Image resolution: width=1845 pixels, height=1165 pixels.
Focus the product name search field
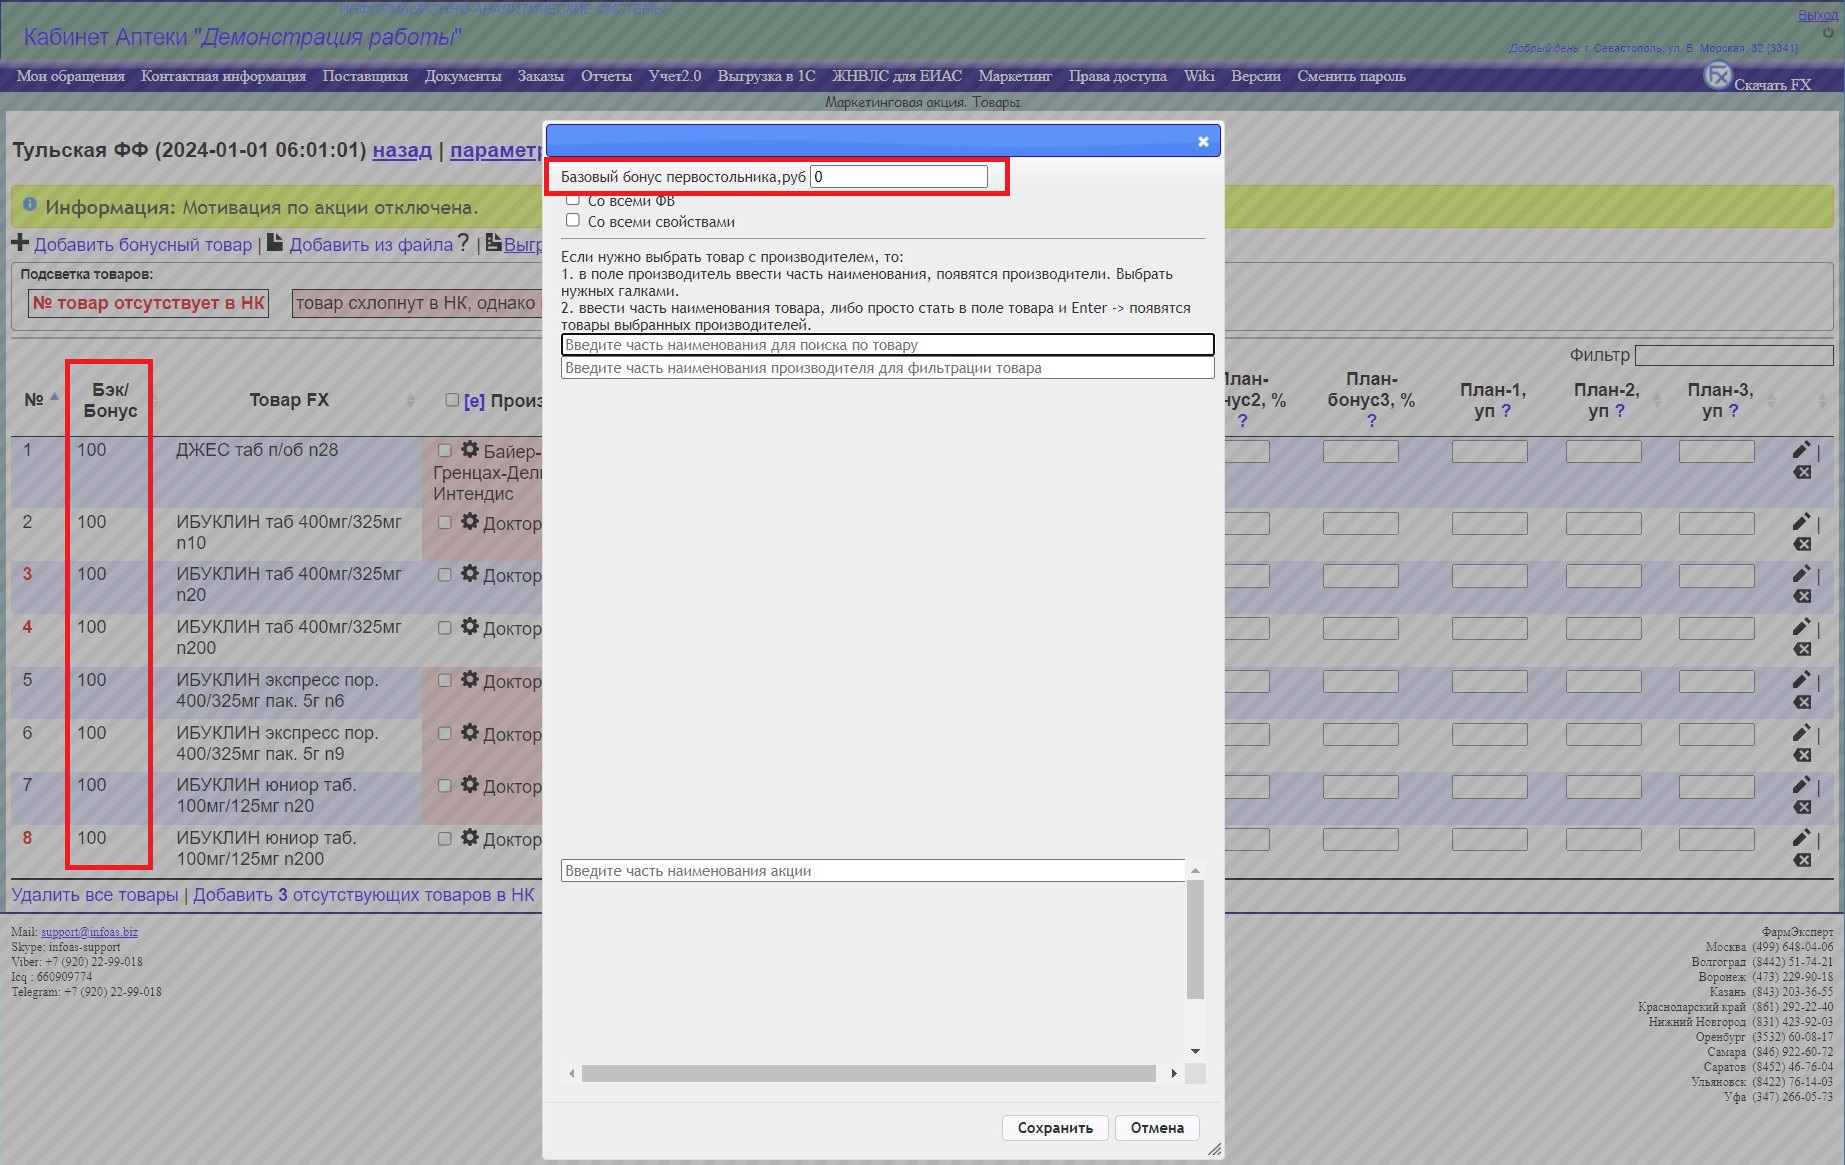pos(887,345)
